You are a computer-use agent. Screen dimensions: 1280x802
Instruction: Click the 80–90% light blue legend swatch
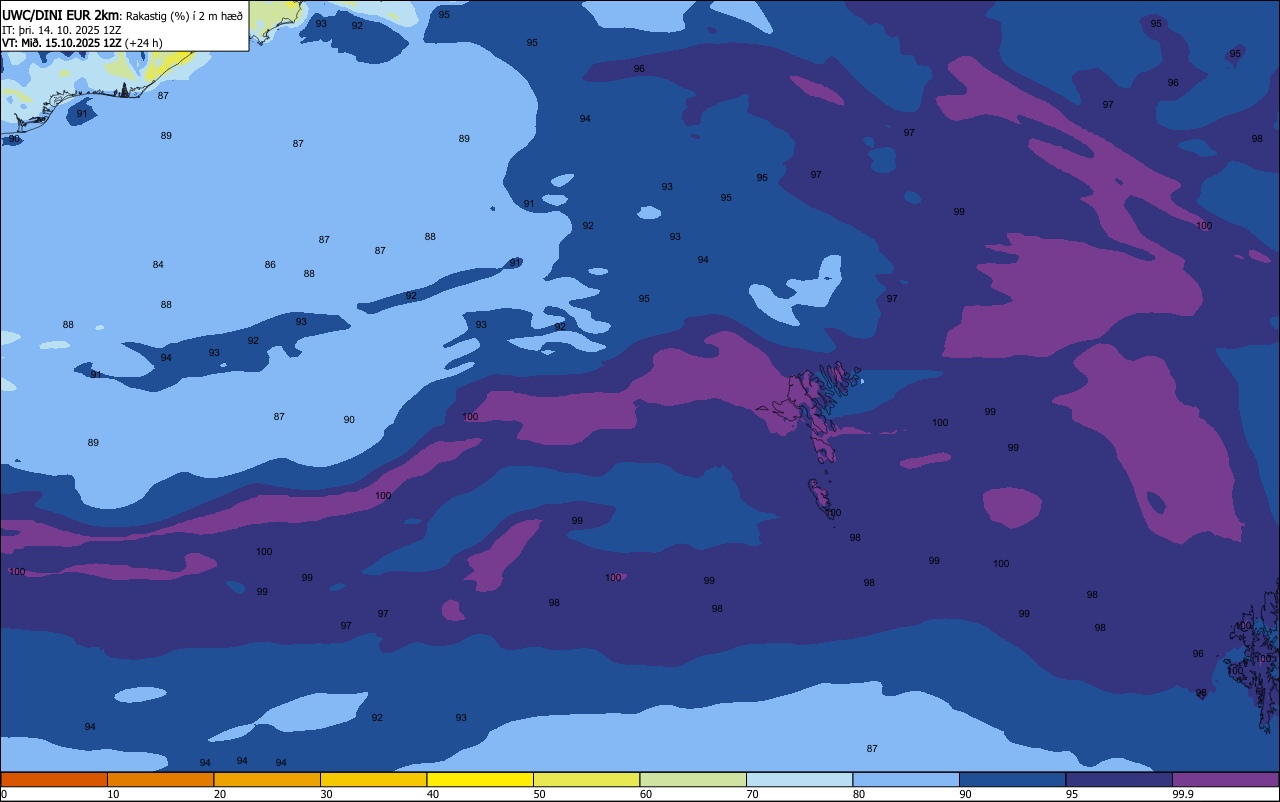[x=906, y=779]
